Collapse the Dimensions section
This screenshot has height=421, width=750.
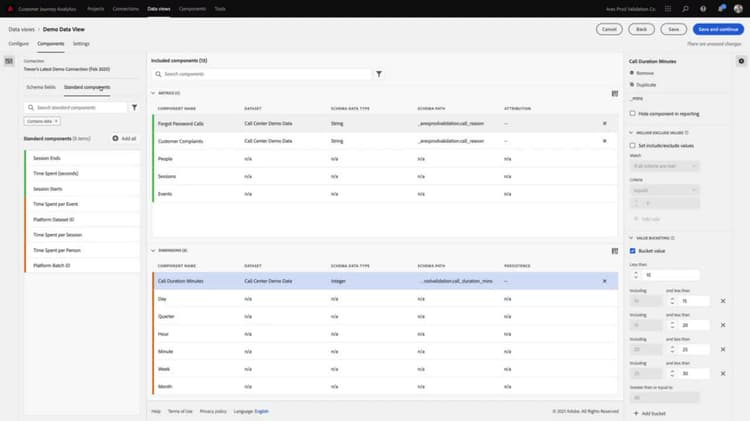point(153,251)
